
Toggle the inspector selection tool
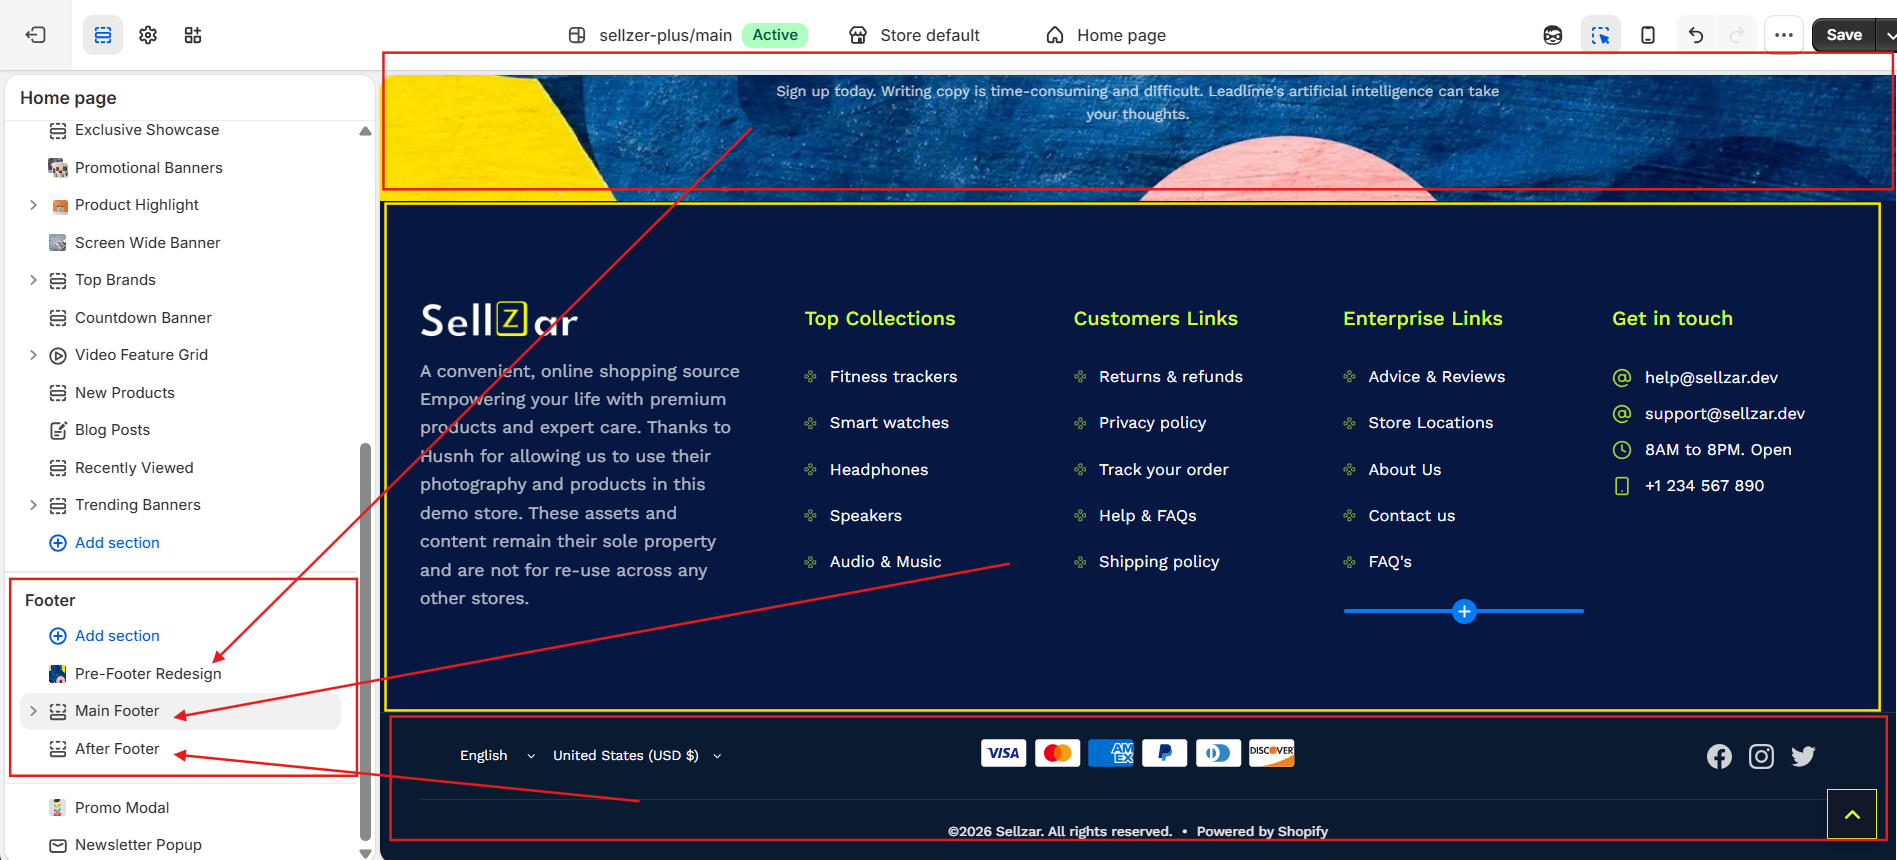tap(1601, 35)
